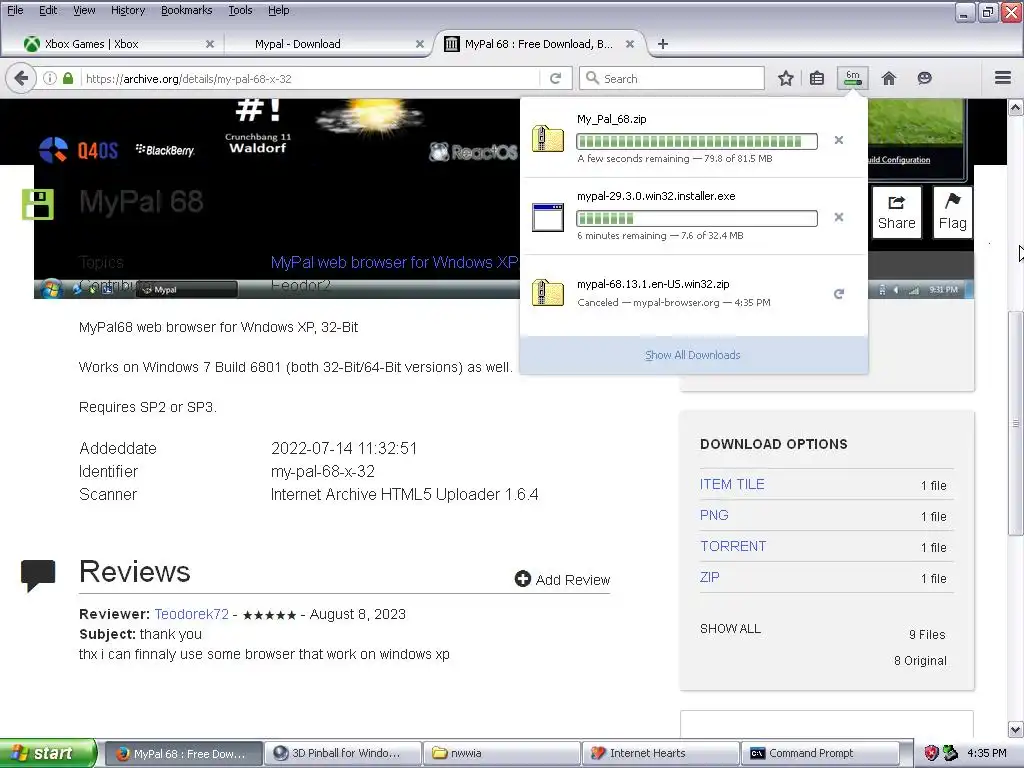
Task: Open the ZIP download option
Action: (x=709, y=577)
